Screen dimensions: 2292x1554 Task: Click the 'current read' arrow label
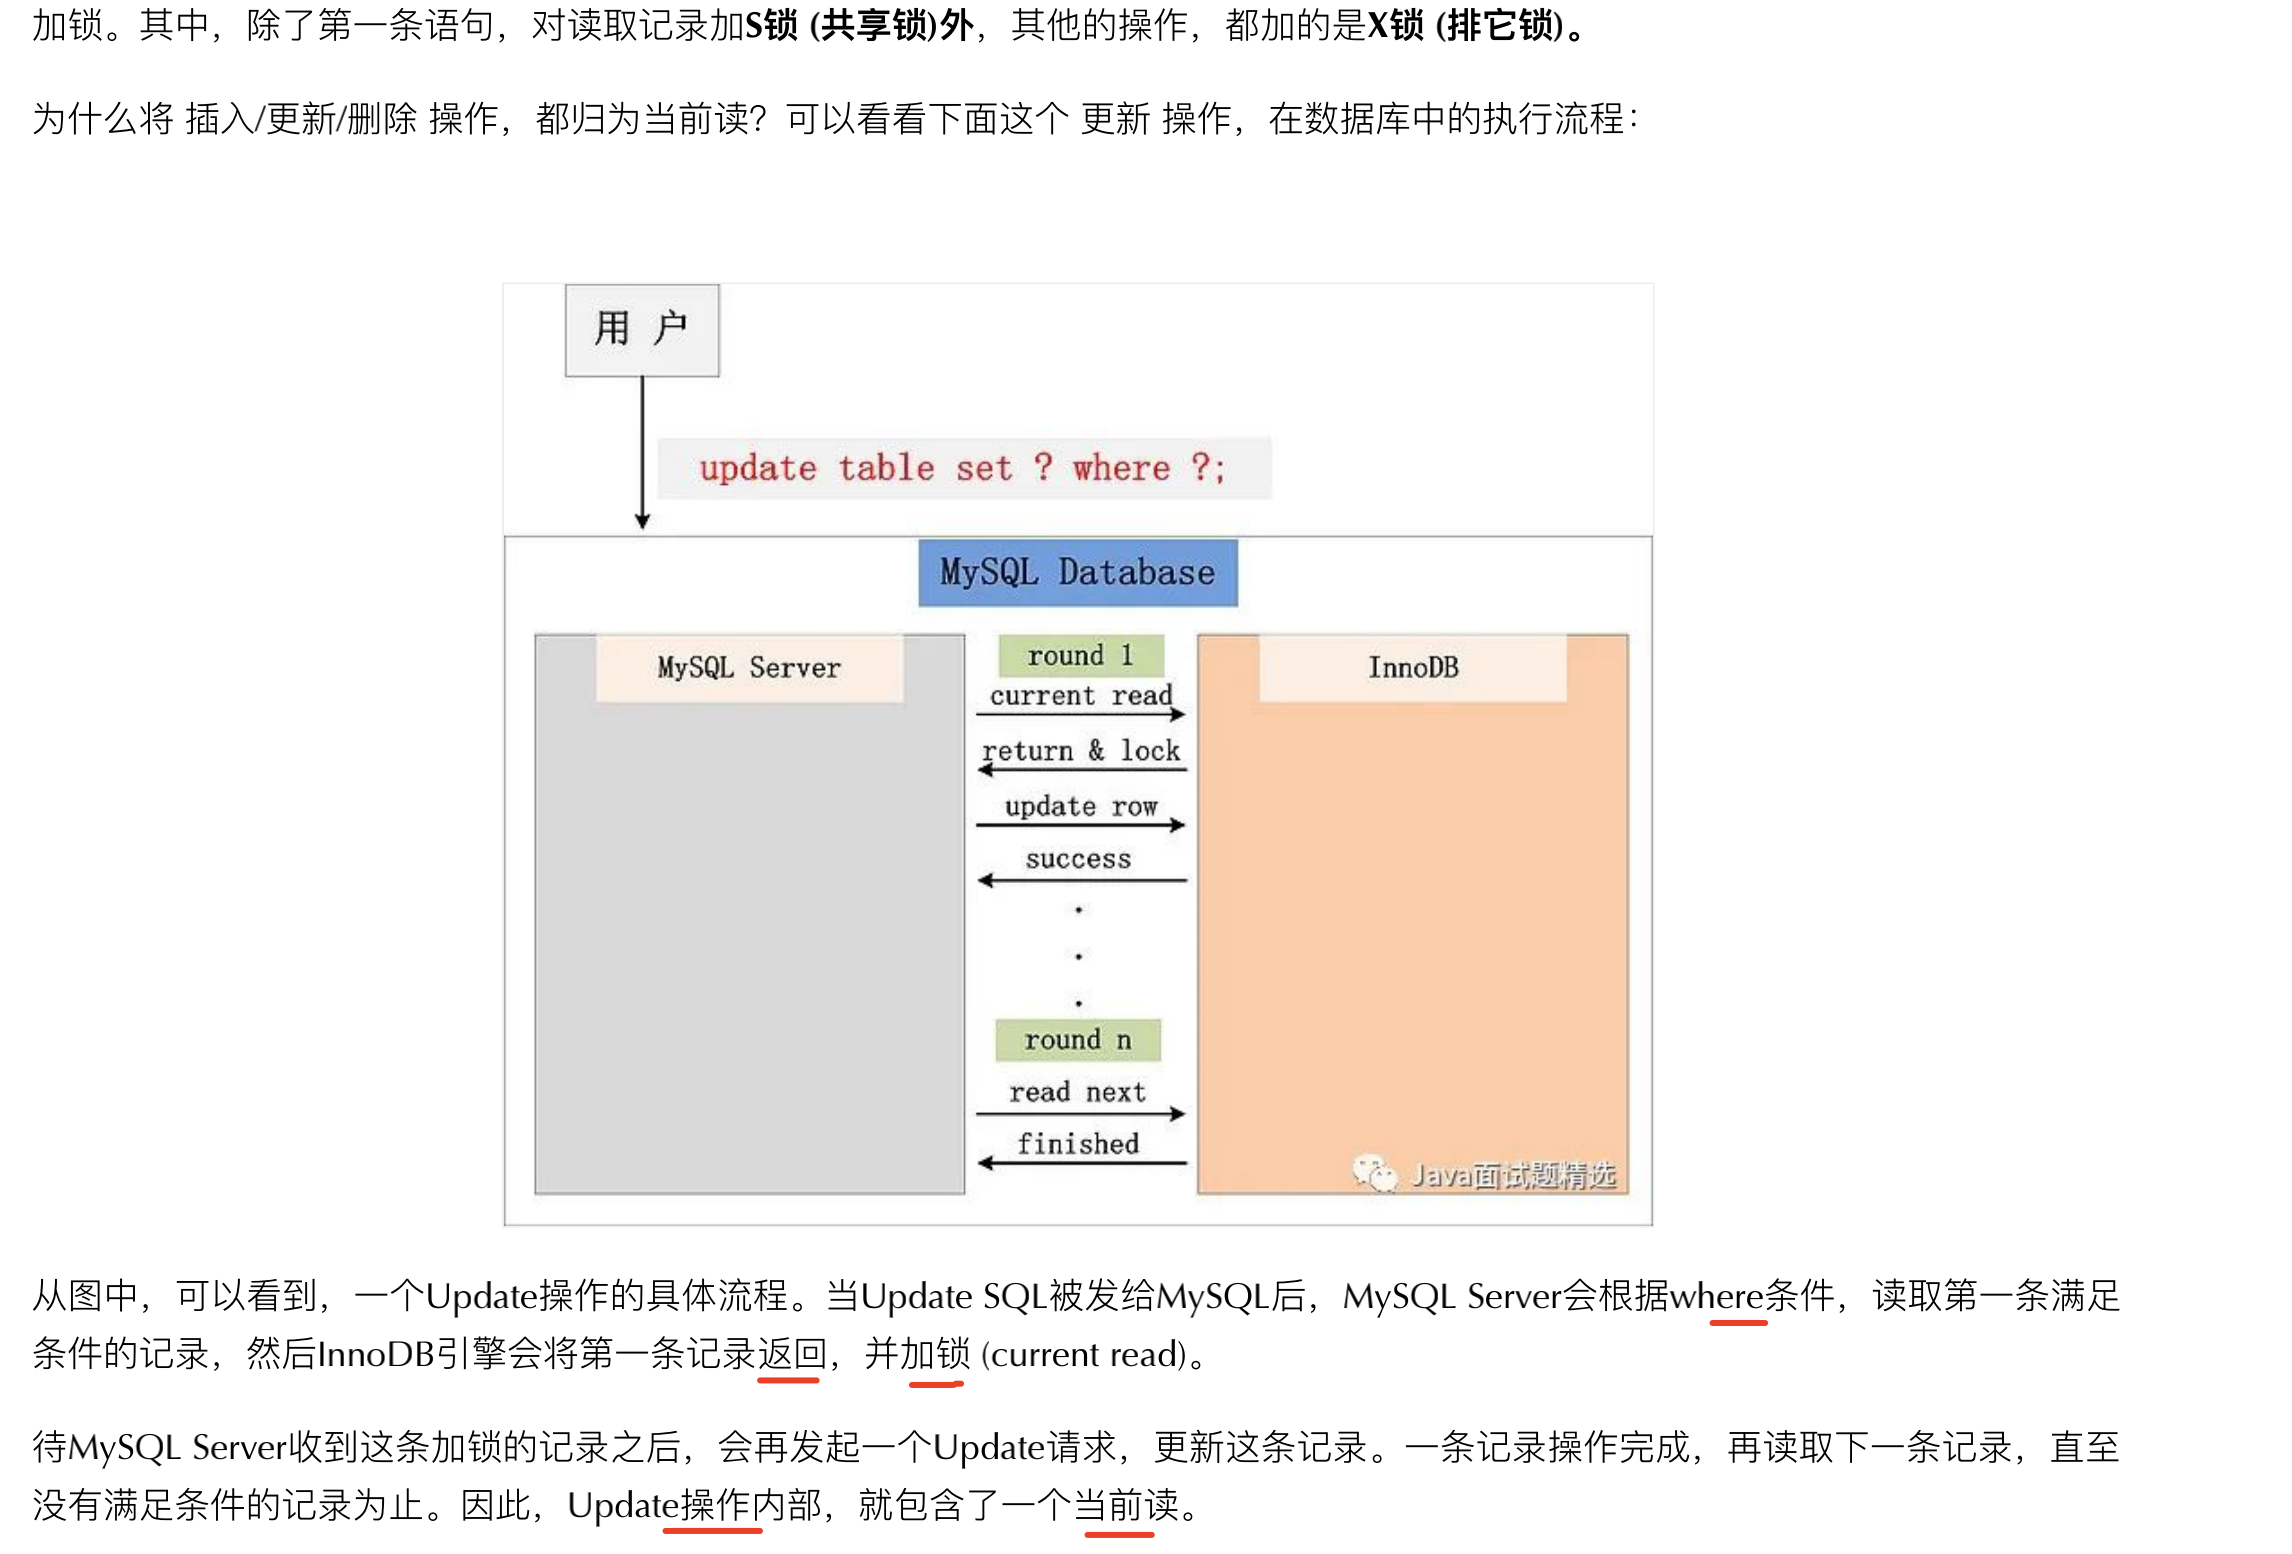click(x=1081, y=696)
